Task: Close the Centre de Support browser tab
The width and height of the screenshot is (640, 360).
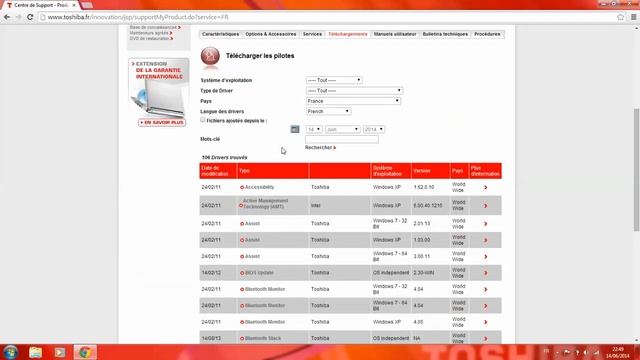Action: [x=74, y=5]
